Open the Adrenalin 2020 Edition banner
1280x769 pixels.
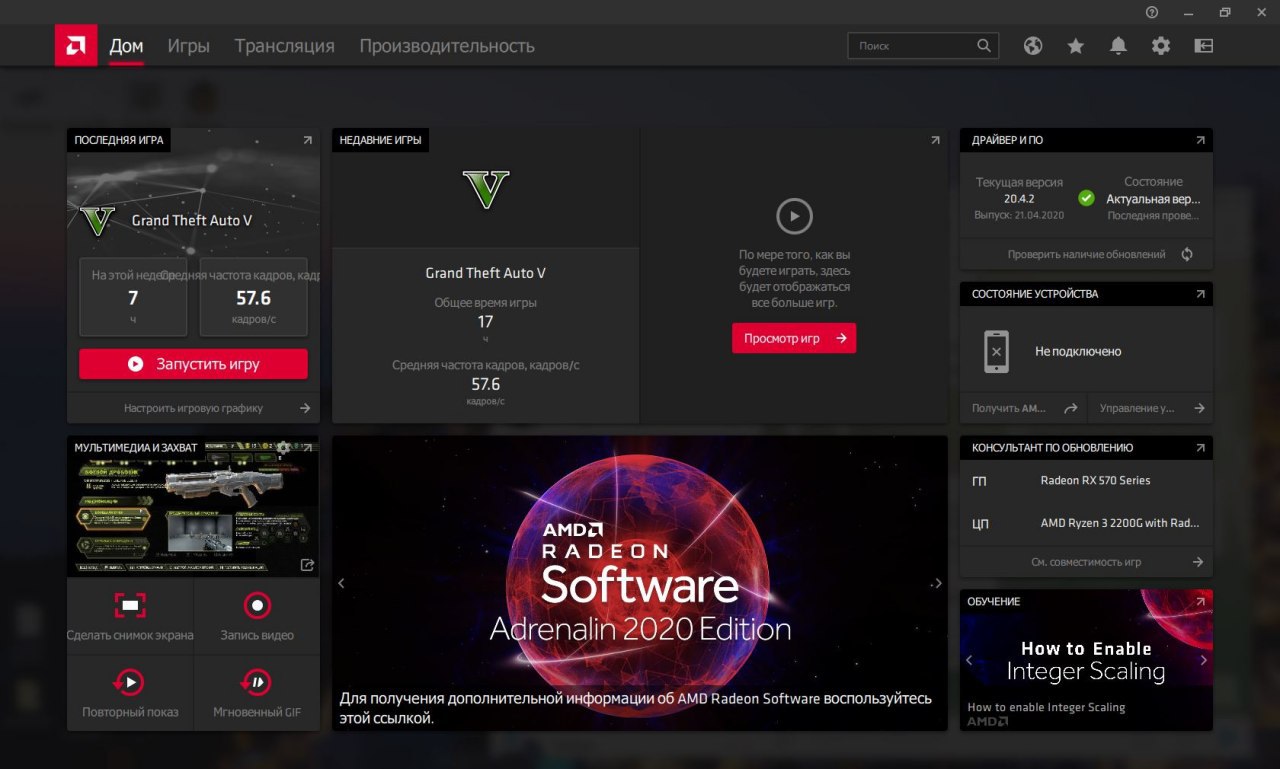click(x=640, y=582)
